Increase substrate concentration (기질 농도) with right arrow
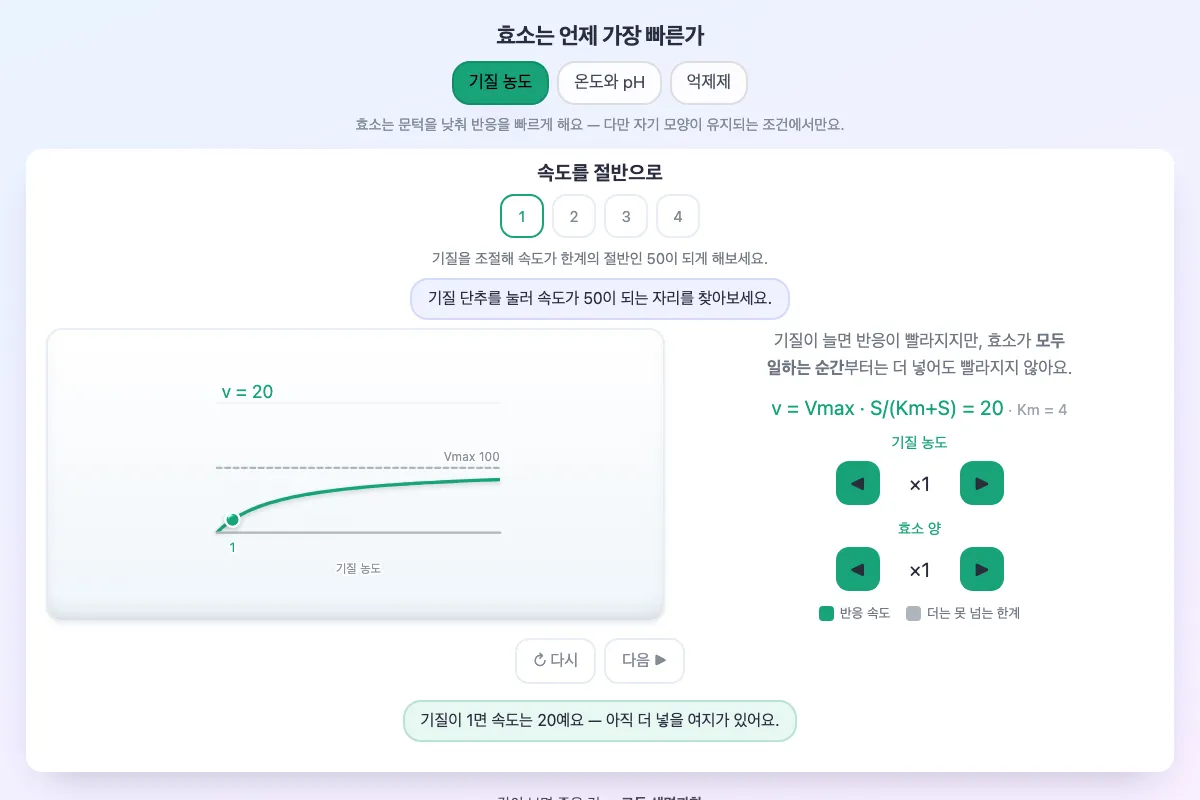 click(x=982, y=484)
